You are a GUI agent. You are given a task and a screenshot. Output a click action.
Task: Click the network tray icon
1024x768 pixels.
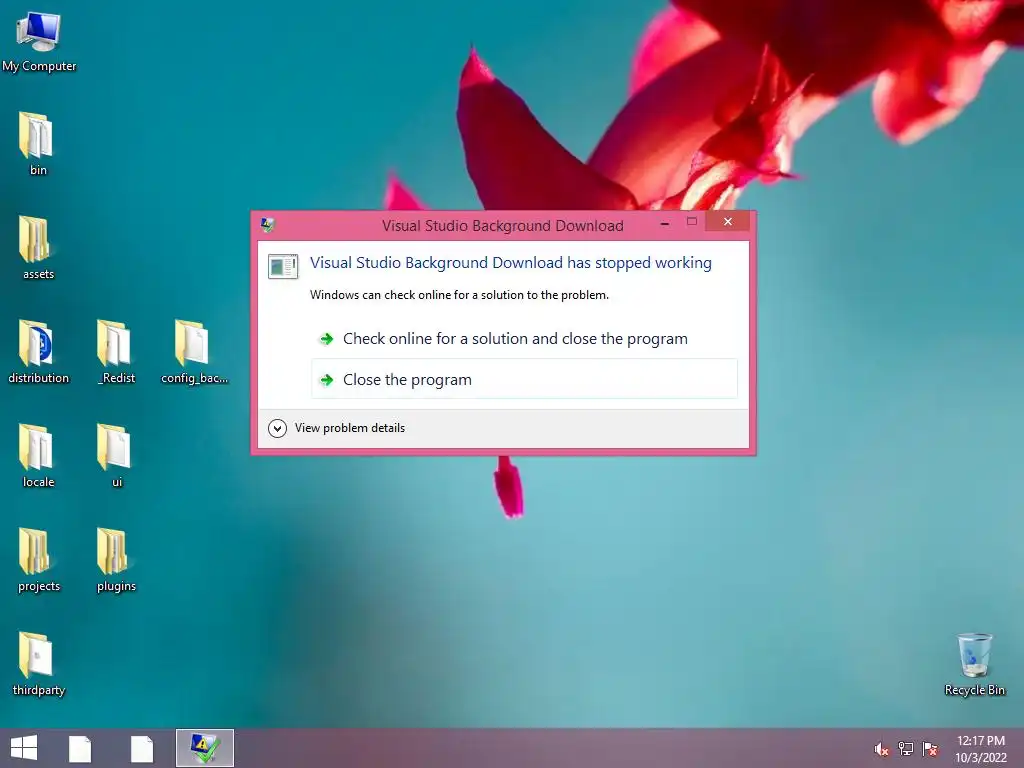click(906, 749)
